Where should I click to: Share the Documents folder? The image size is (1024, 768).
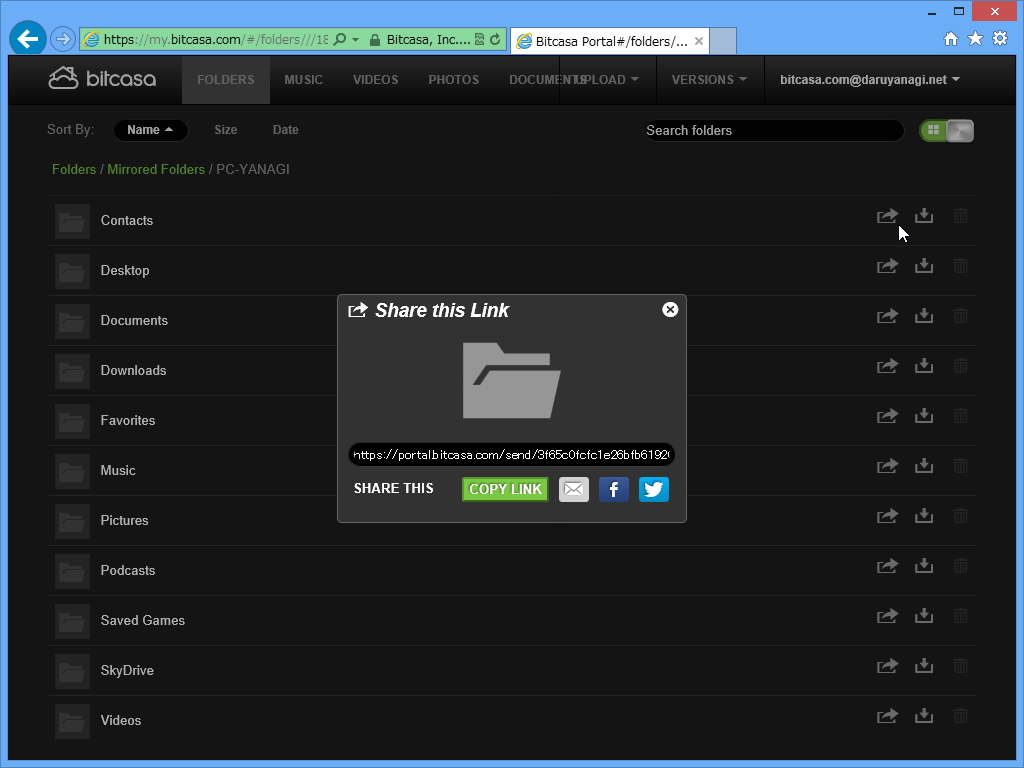pos(887,316)
